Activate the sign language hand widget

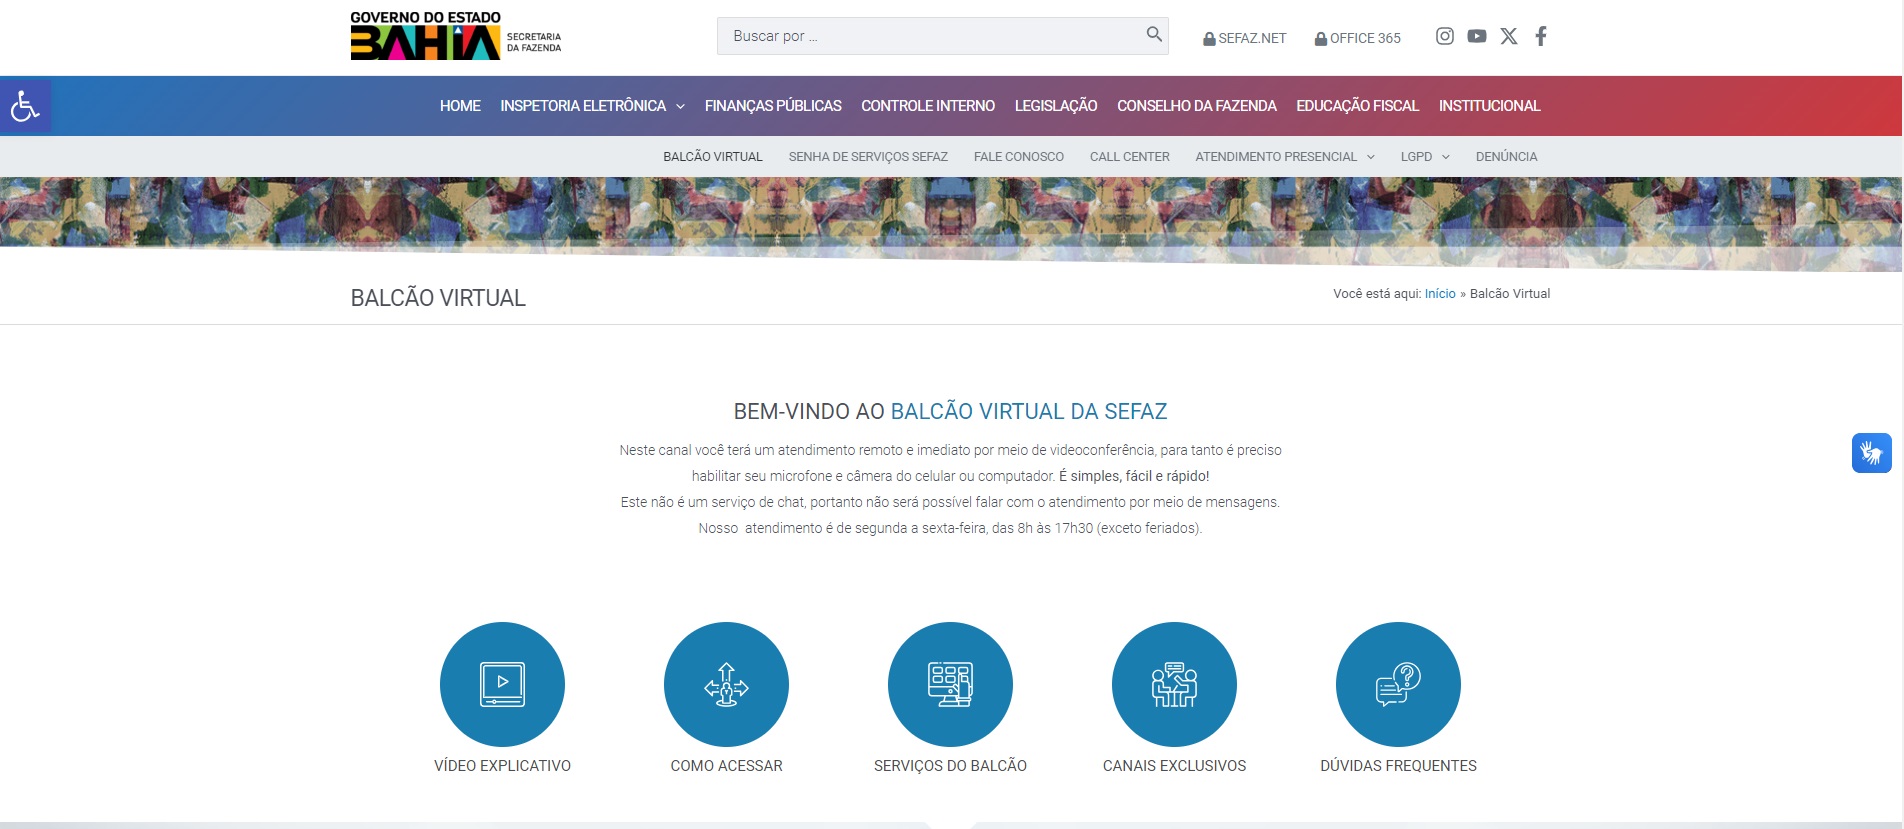click(x=1871, y=453)
